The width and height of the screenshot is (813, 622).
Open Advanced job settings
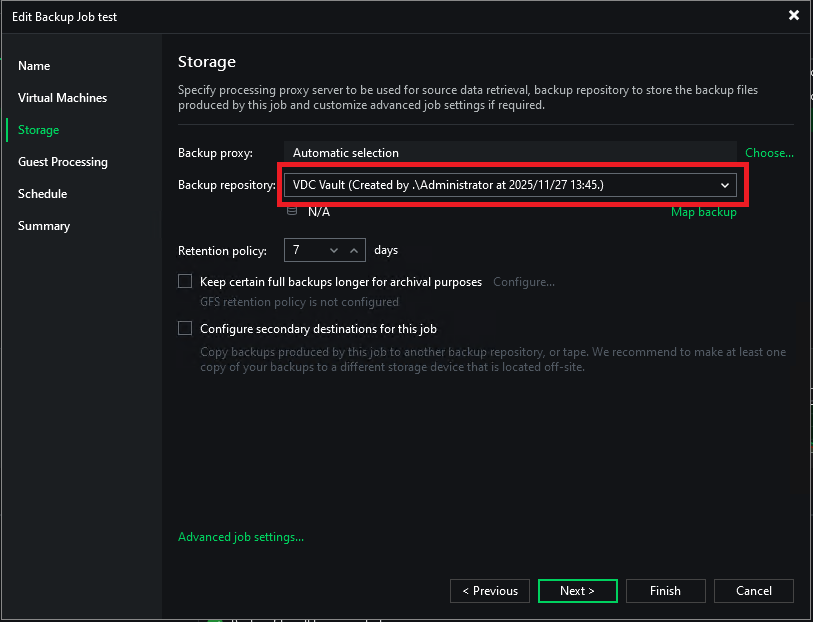coord(241,537)
